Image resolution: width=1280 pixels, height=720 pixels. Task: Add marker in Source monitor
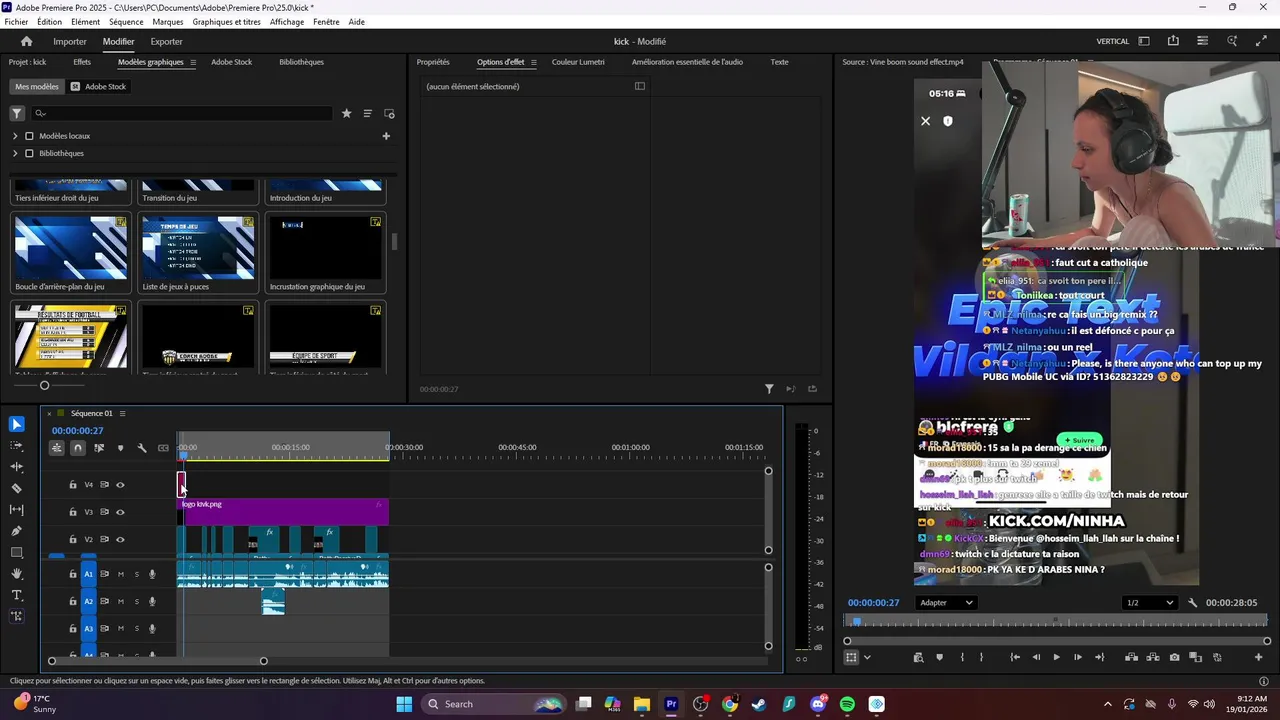(x=939, y=657)
